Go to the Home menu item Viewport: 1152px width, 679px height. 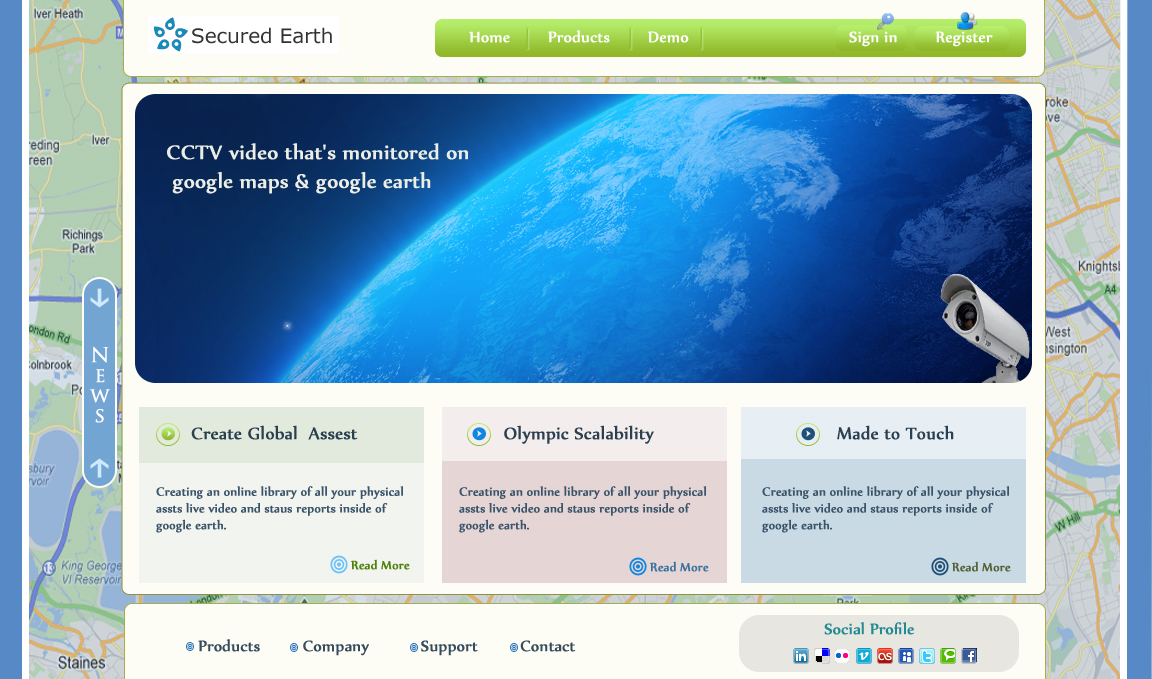(489, 37)
